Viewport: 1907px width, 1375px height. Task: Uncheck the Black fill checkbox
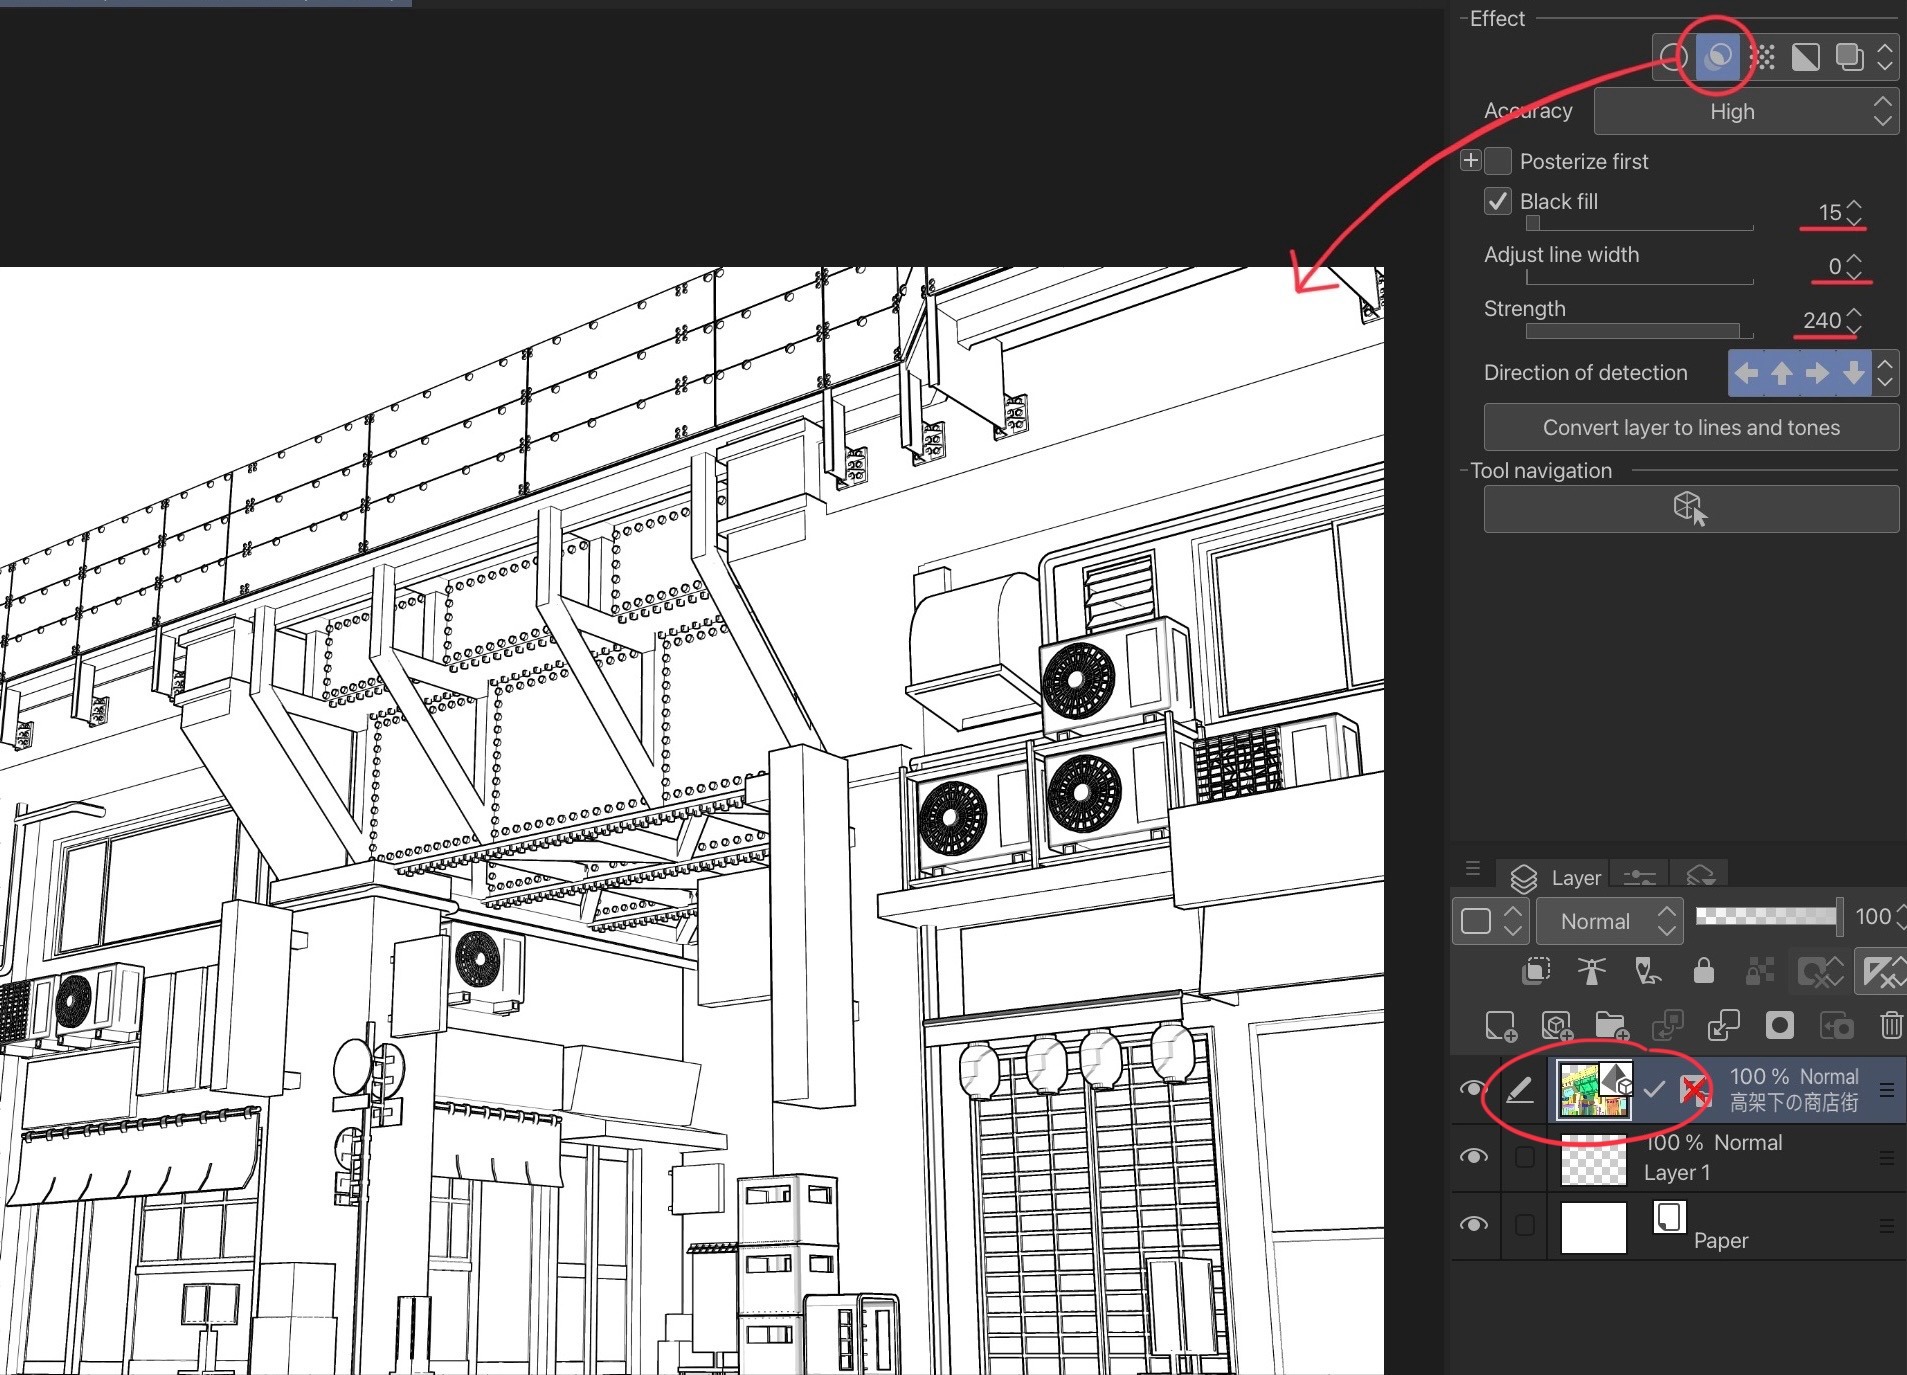pyautogui.click(x=1497, y=201)
